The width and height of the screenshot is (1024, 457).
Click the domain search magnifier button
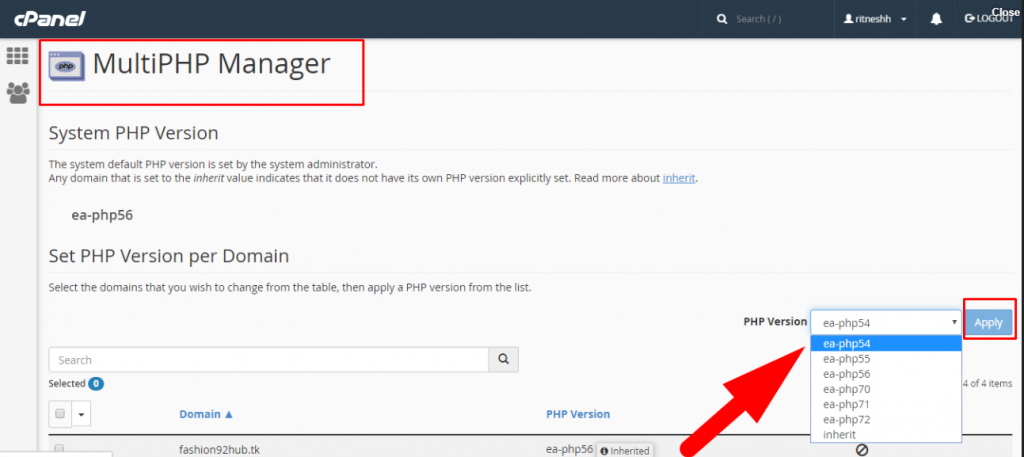[x=504, y=360]
